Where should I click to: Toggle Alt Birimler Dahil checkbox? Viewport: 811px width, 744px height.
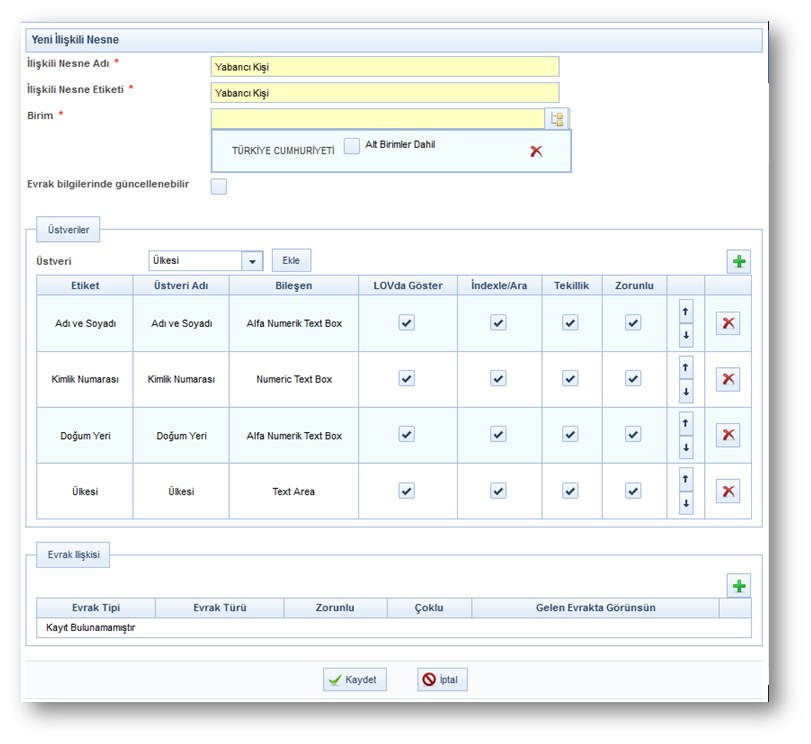[x=352, y=146]
